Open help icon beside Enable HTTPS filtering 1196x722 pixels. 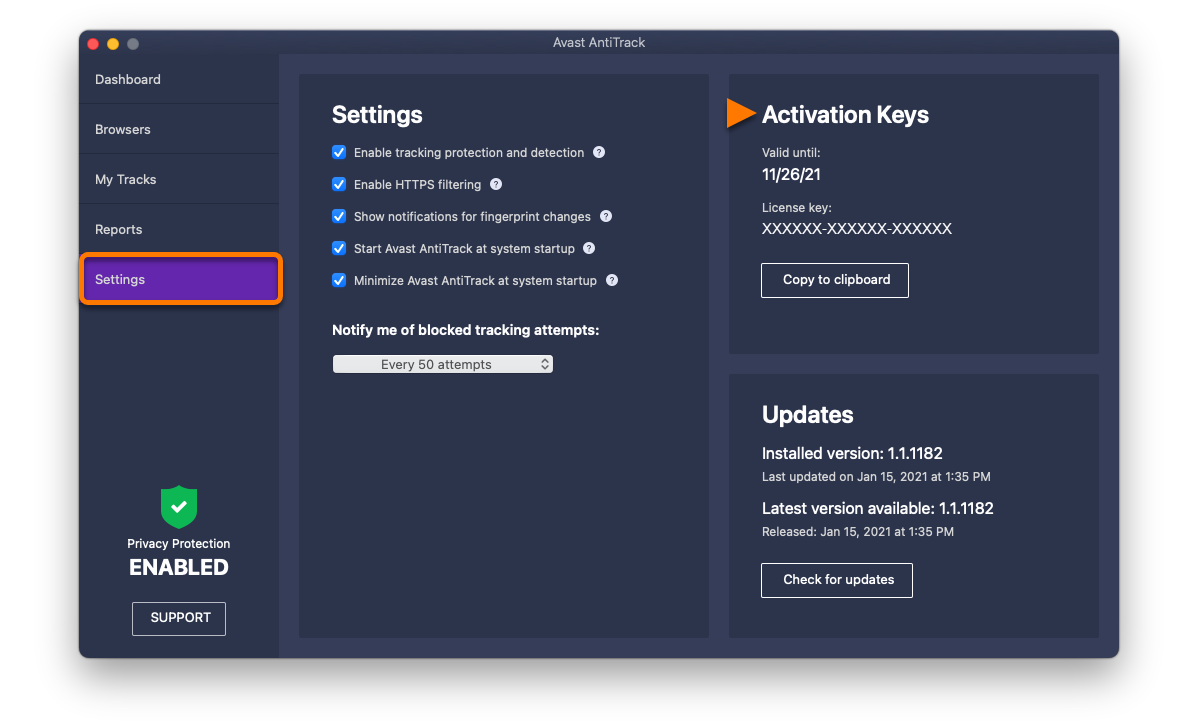click(496, 185)
